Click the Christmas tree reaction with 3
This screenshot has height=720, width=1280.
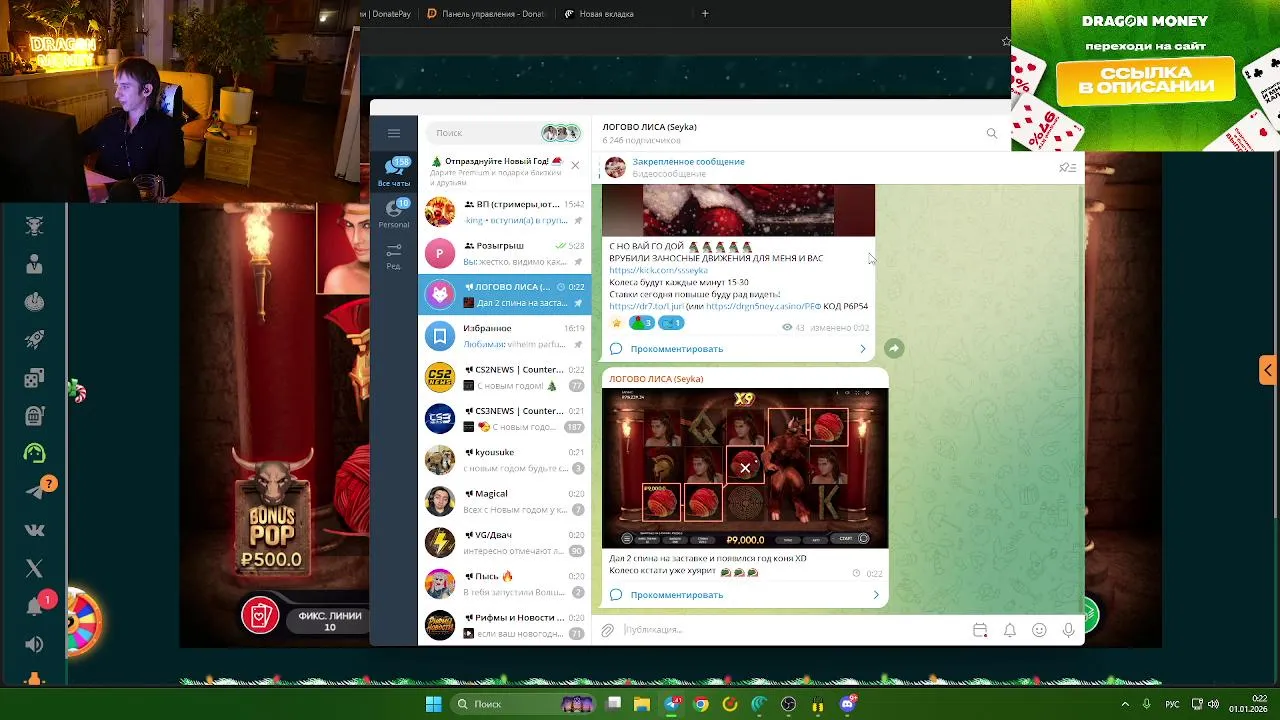tap(640, 323)
